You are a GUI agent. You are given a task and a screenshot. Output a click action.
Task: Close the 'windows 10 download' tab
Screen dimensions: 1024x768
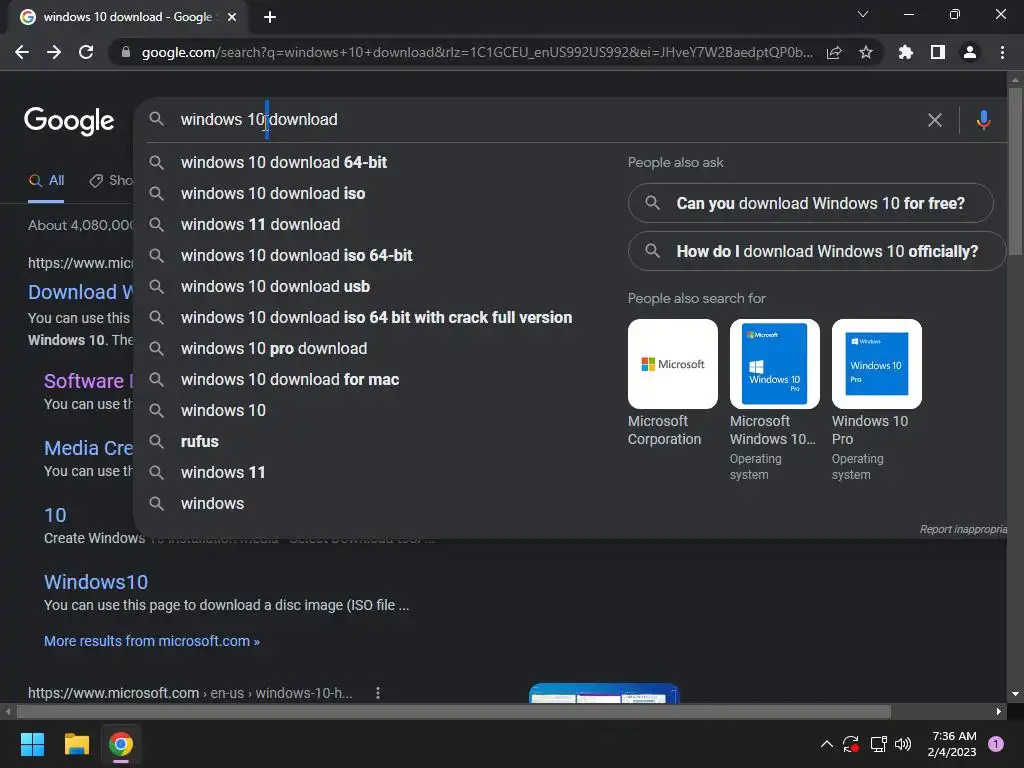[232, 17]
